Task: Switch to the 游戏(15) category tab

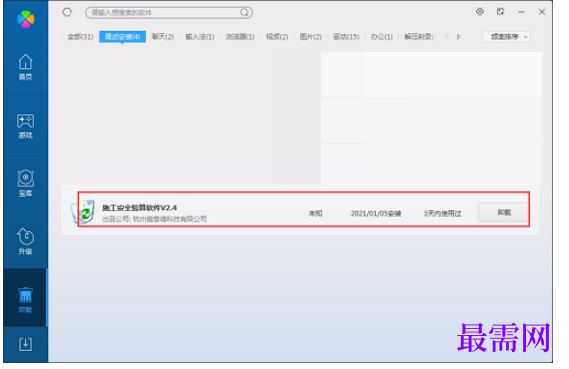Action: [x=346, y=37]
